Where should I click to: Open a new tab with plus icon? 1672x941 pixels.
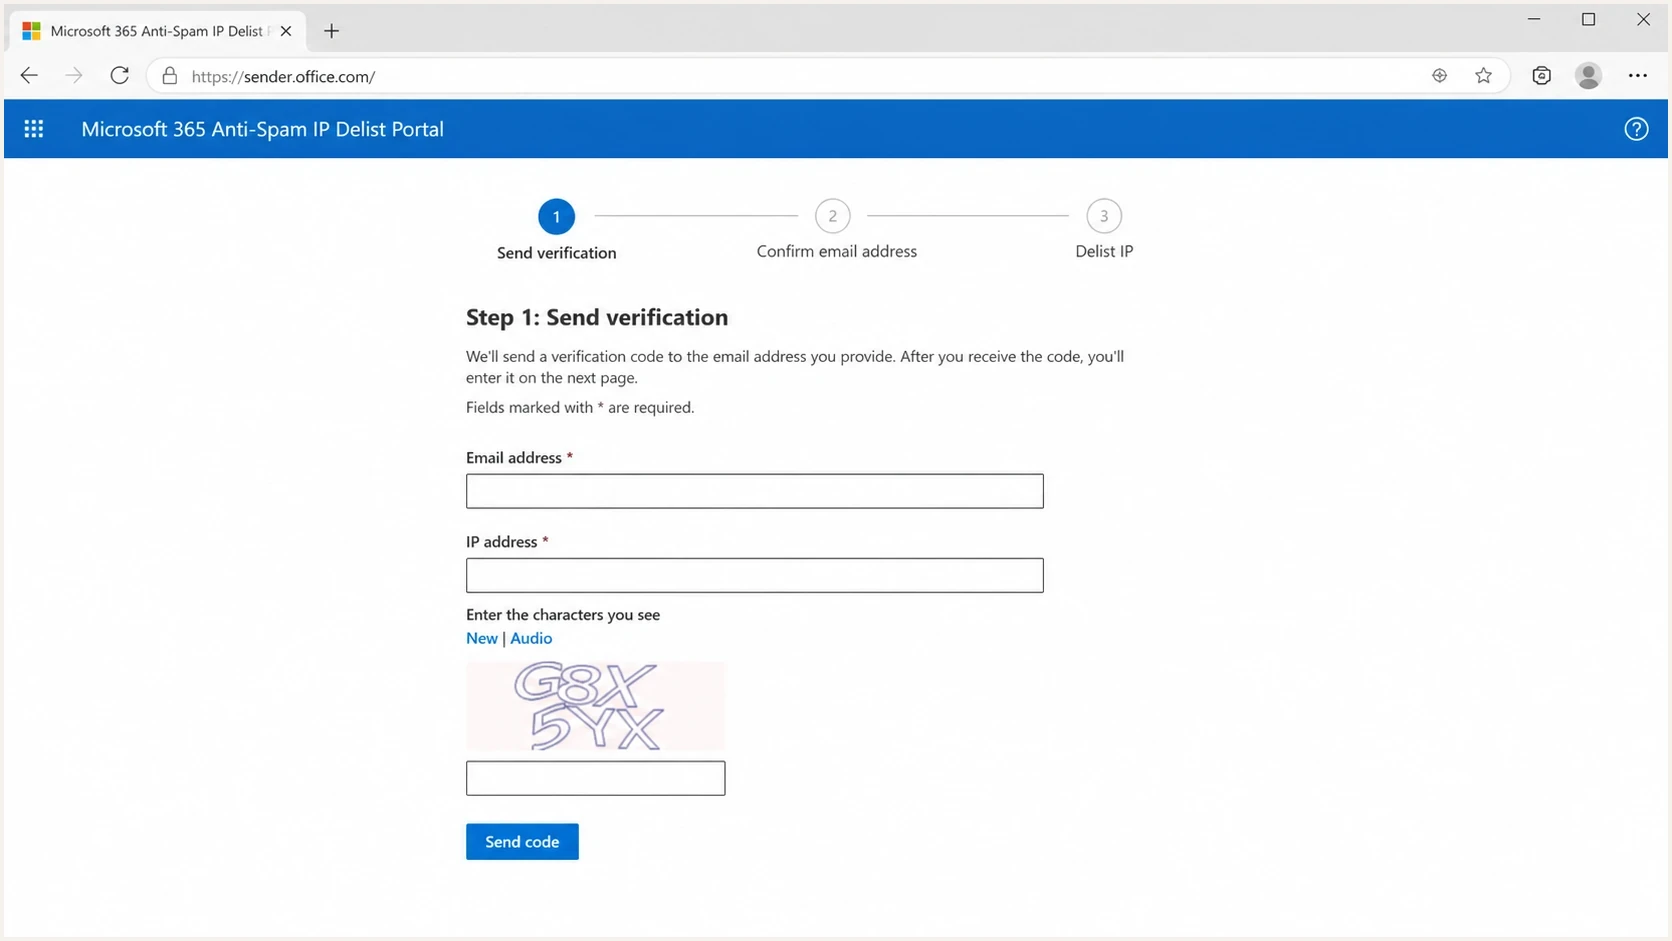tap(331, 31)
